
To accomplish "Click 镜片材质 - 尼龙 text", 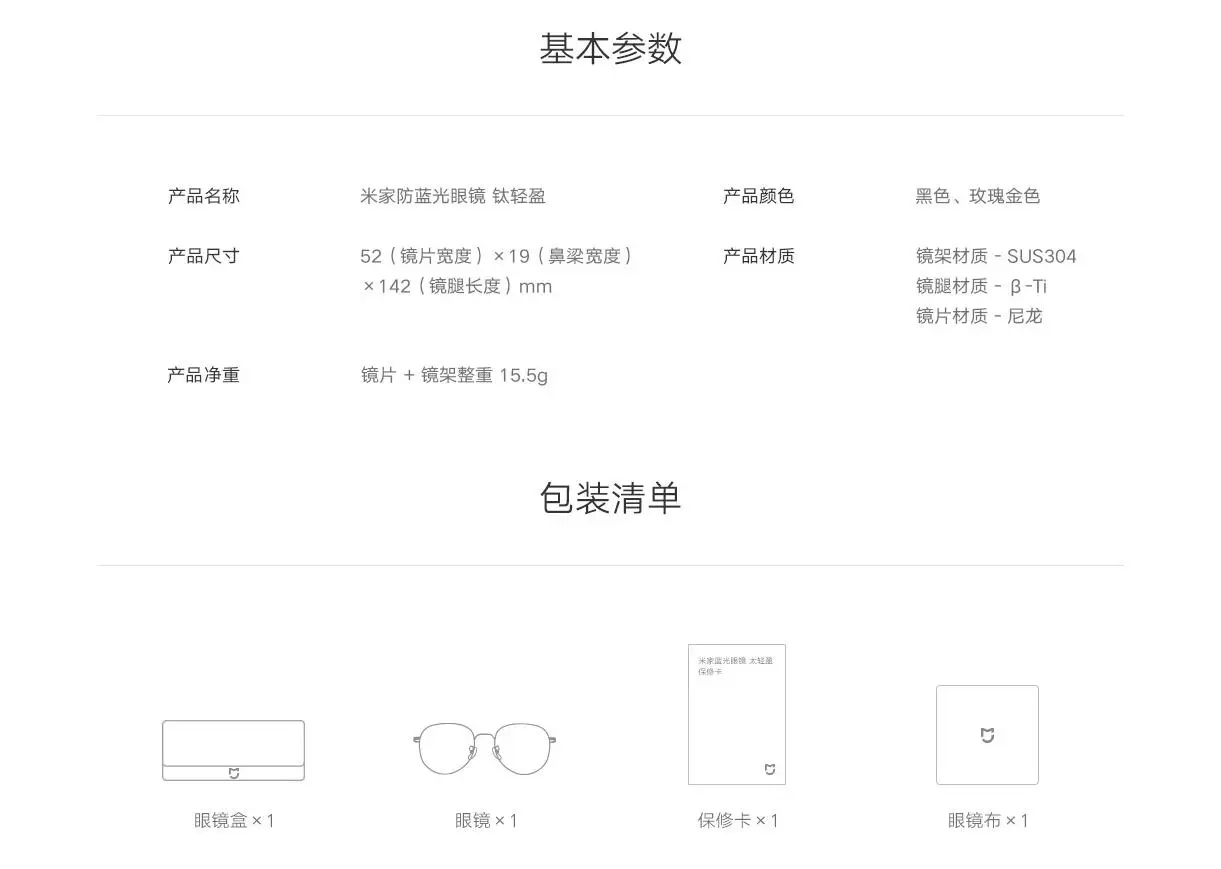I will [x=979, y=316].
